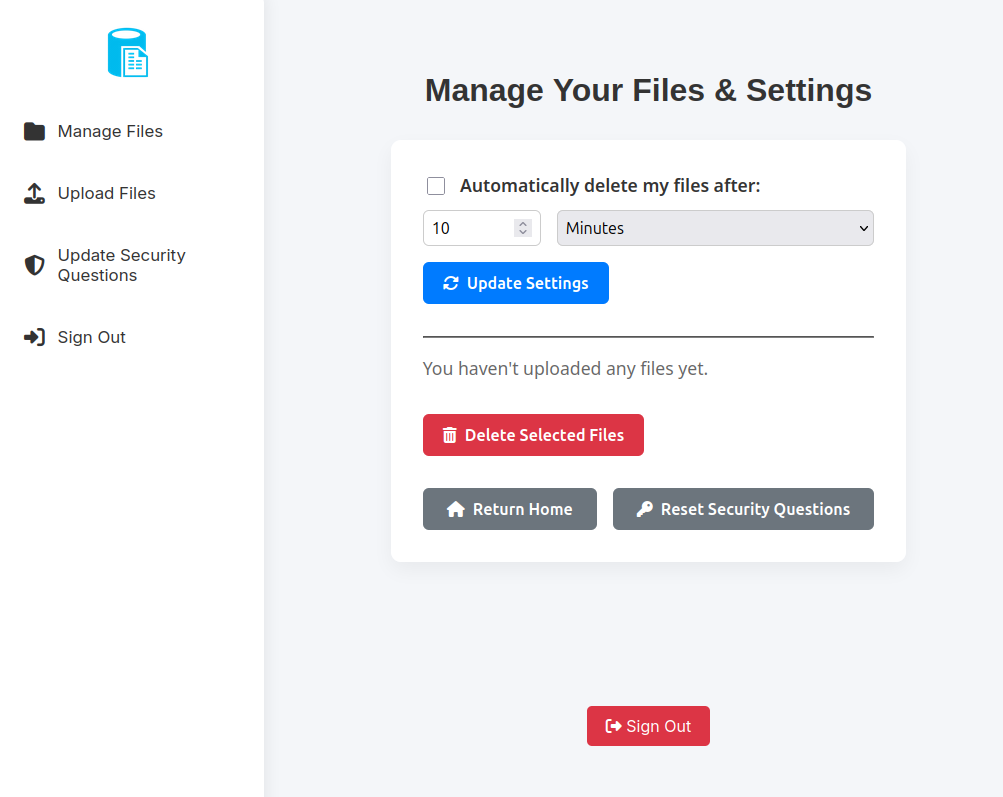Click the upload icon beside Upload Files
Image resolution: width=1003 pixels, height=797 pixels.
35,193
